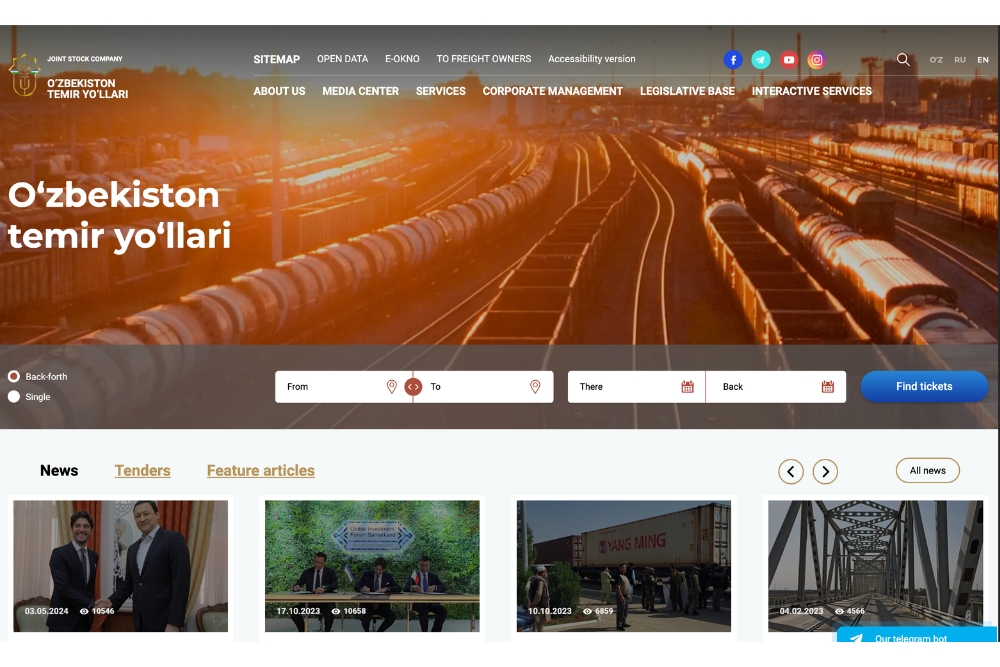Select the Single trip option

click(14, 397)
